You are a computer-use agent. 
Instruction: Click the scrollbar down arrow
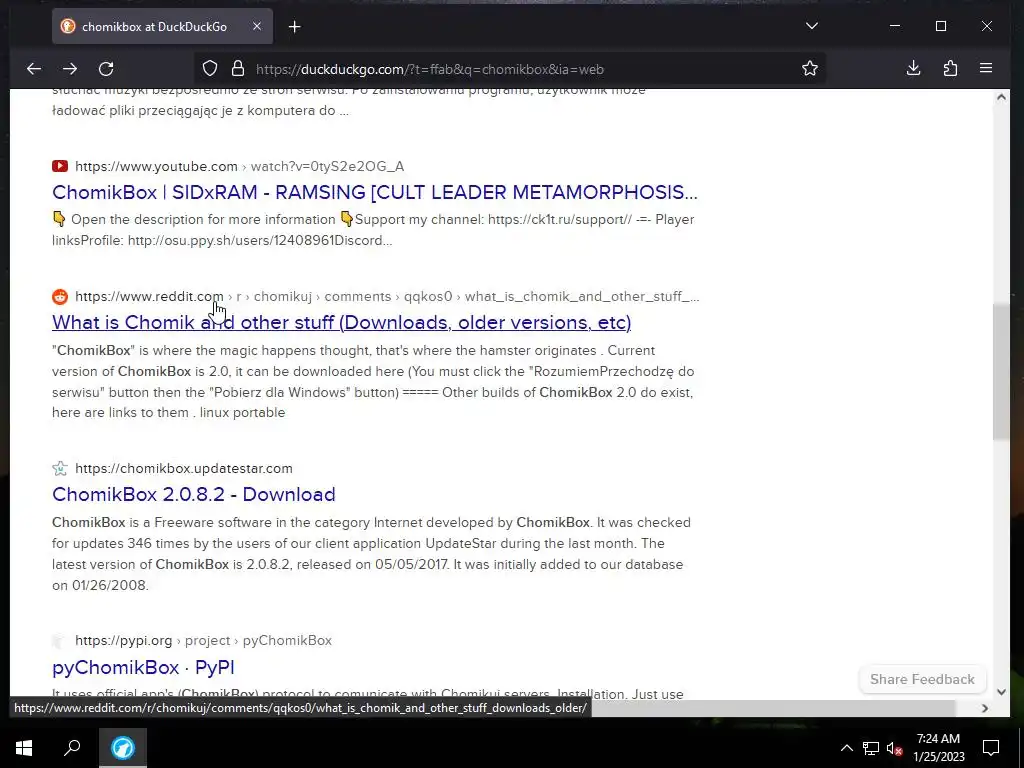coord(1001,692)
